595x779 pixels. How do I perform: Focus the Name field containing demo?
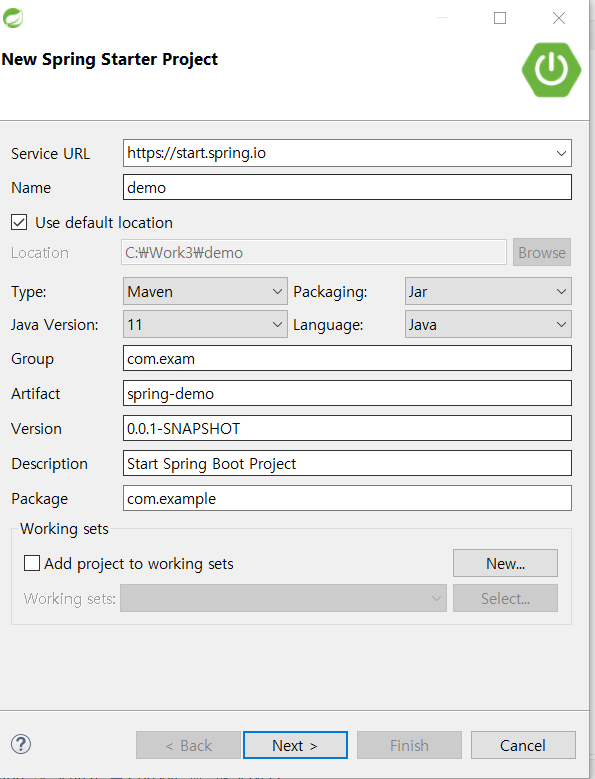[x=347, y=187]
